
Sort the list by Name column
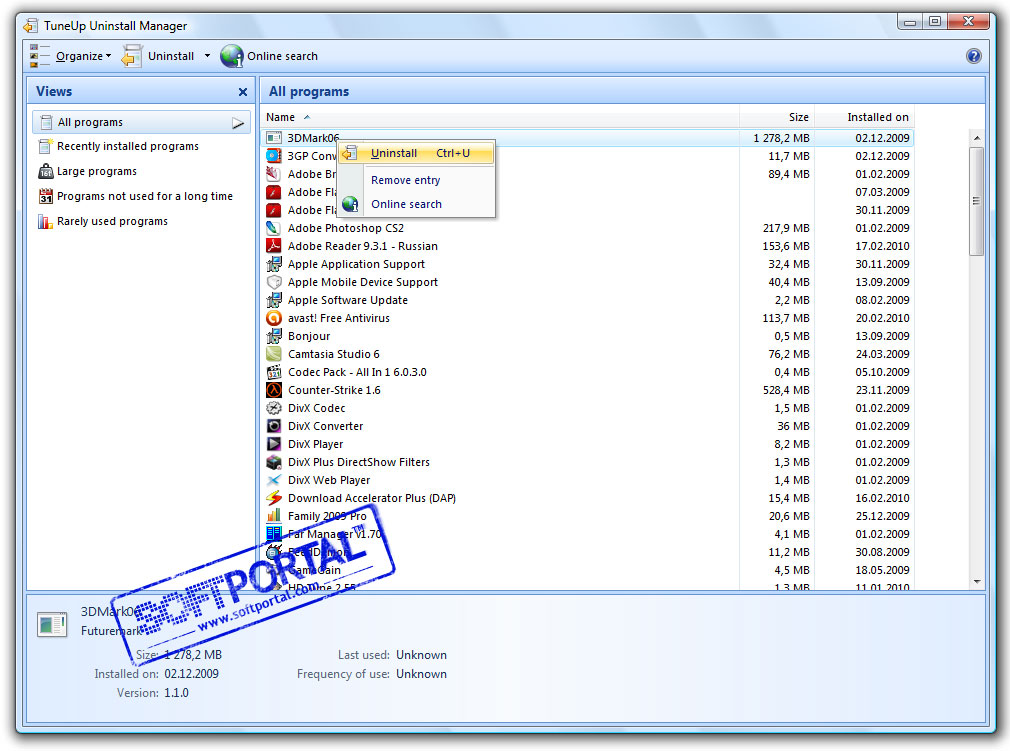(x=281, y=117)
